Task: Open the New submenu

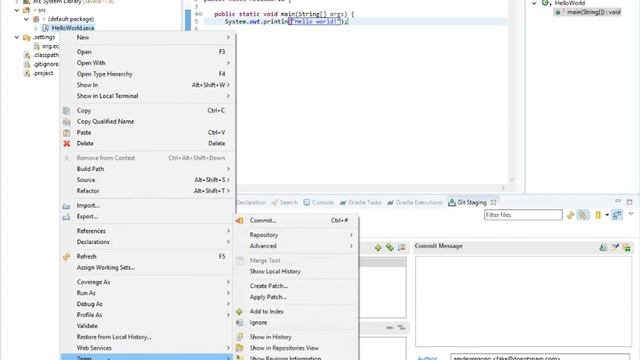Action: click(147, 38)
